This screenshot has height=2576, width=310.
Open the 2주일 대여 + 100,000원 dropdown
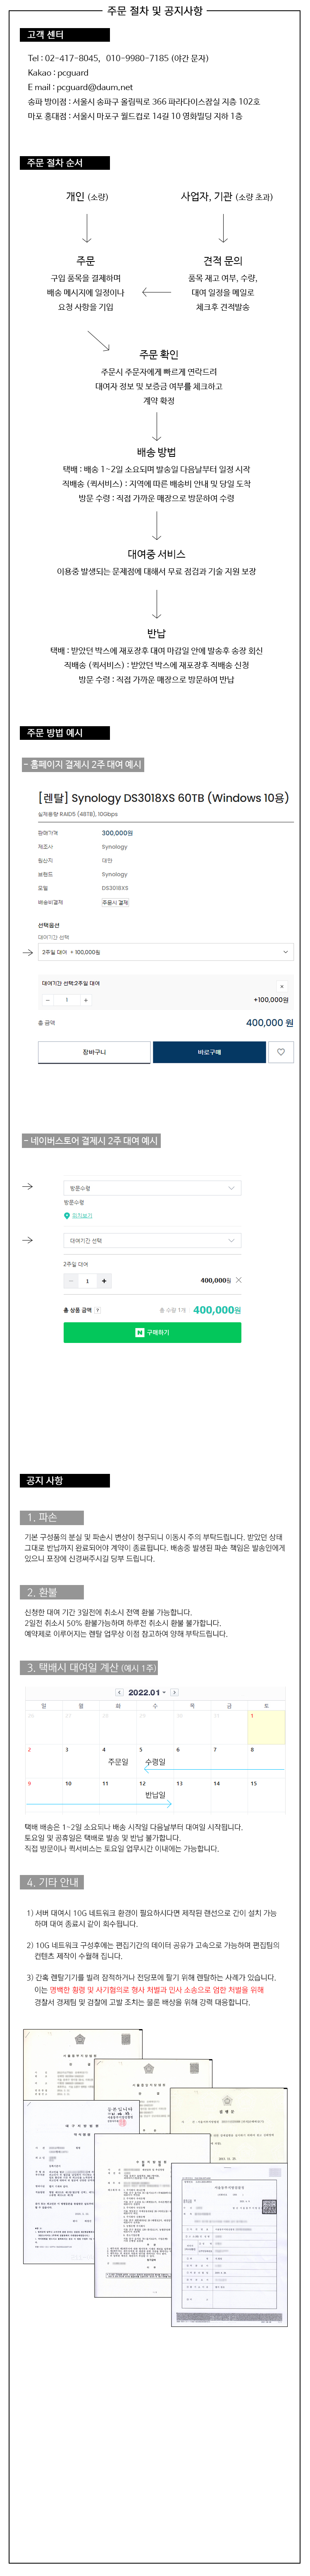point(165,952)
